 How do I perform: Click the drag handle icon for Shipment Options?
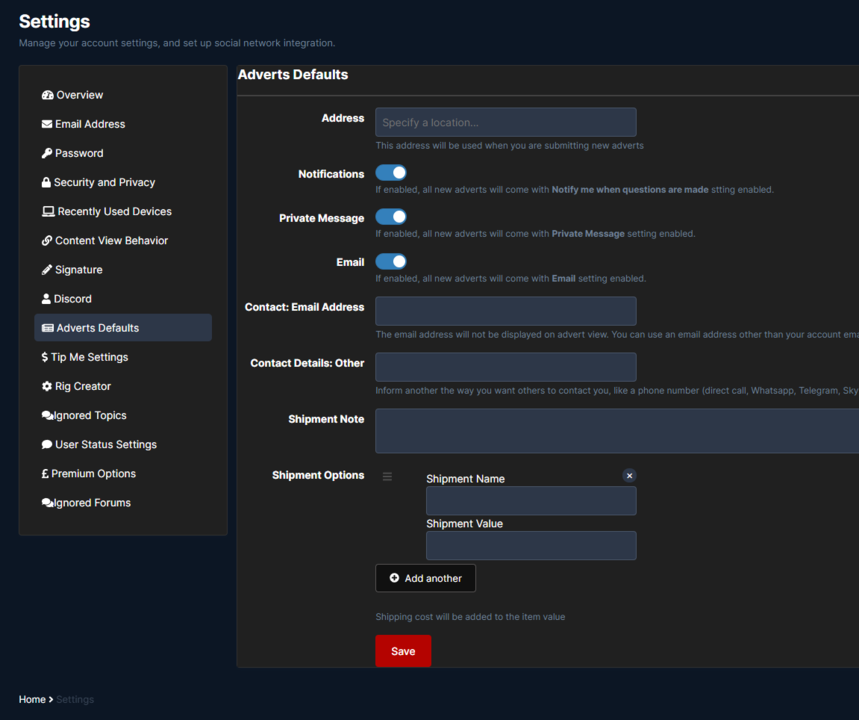[x=388, y=476]
